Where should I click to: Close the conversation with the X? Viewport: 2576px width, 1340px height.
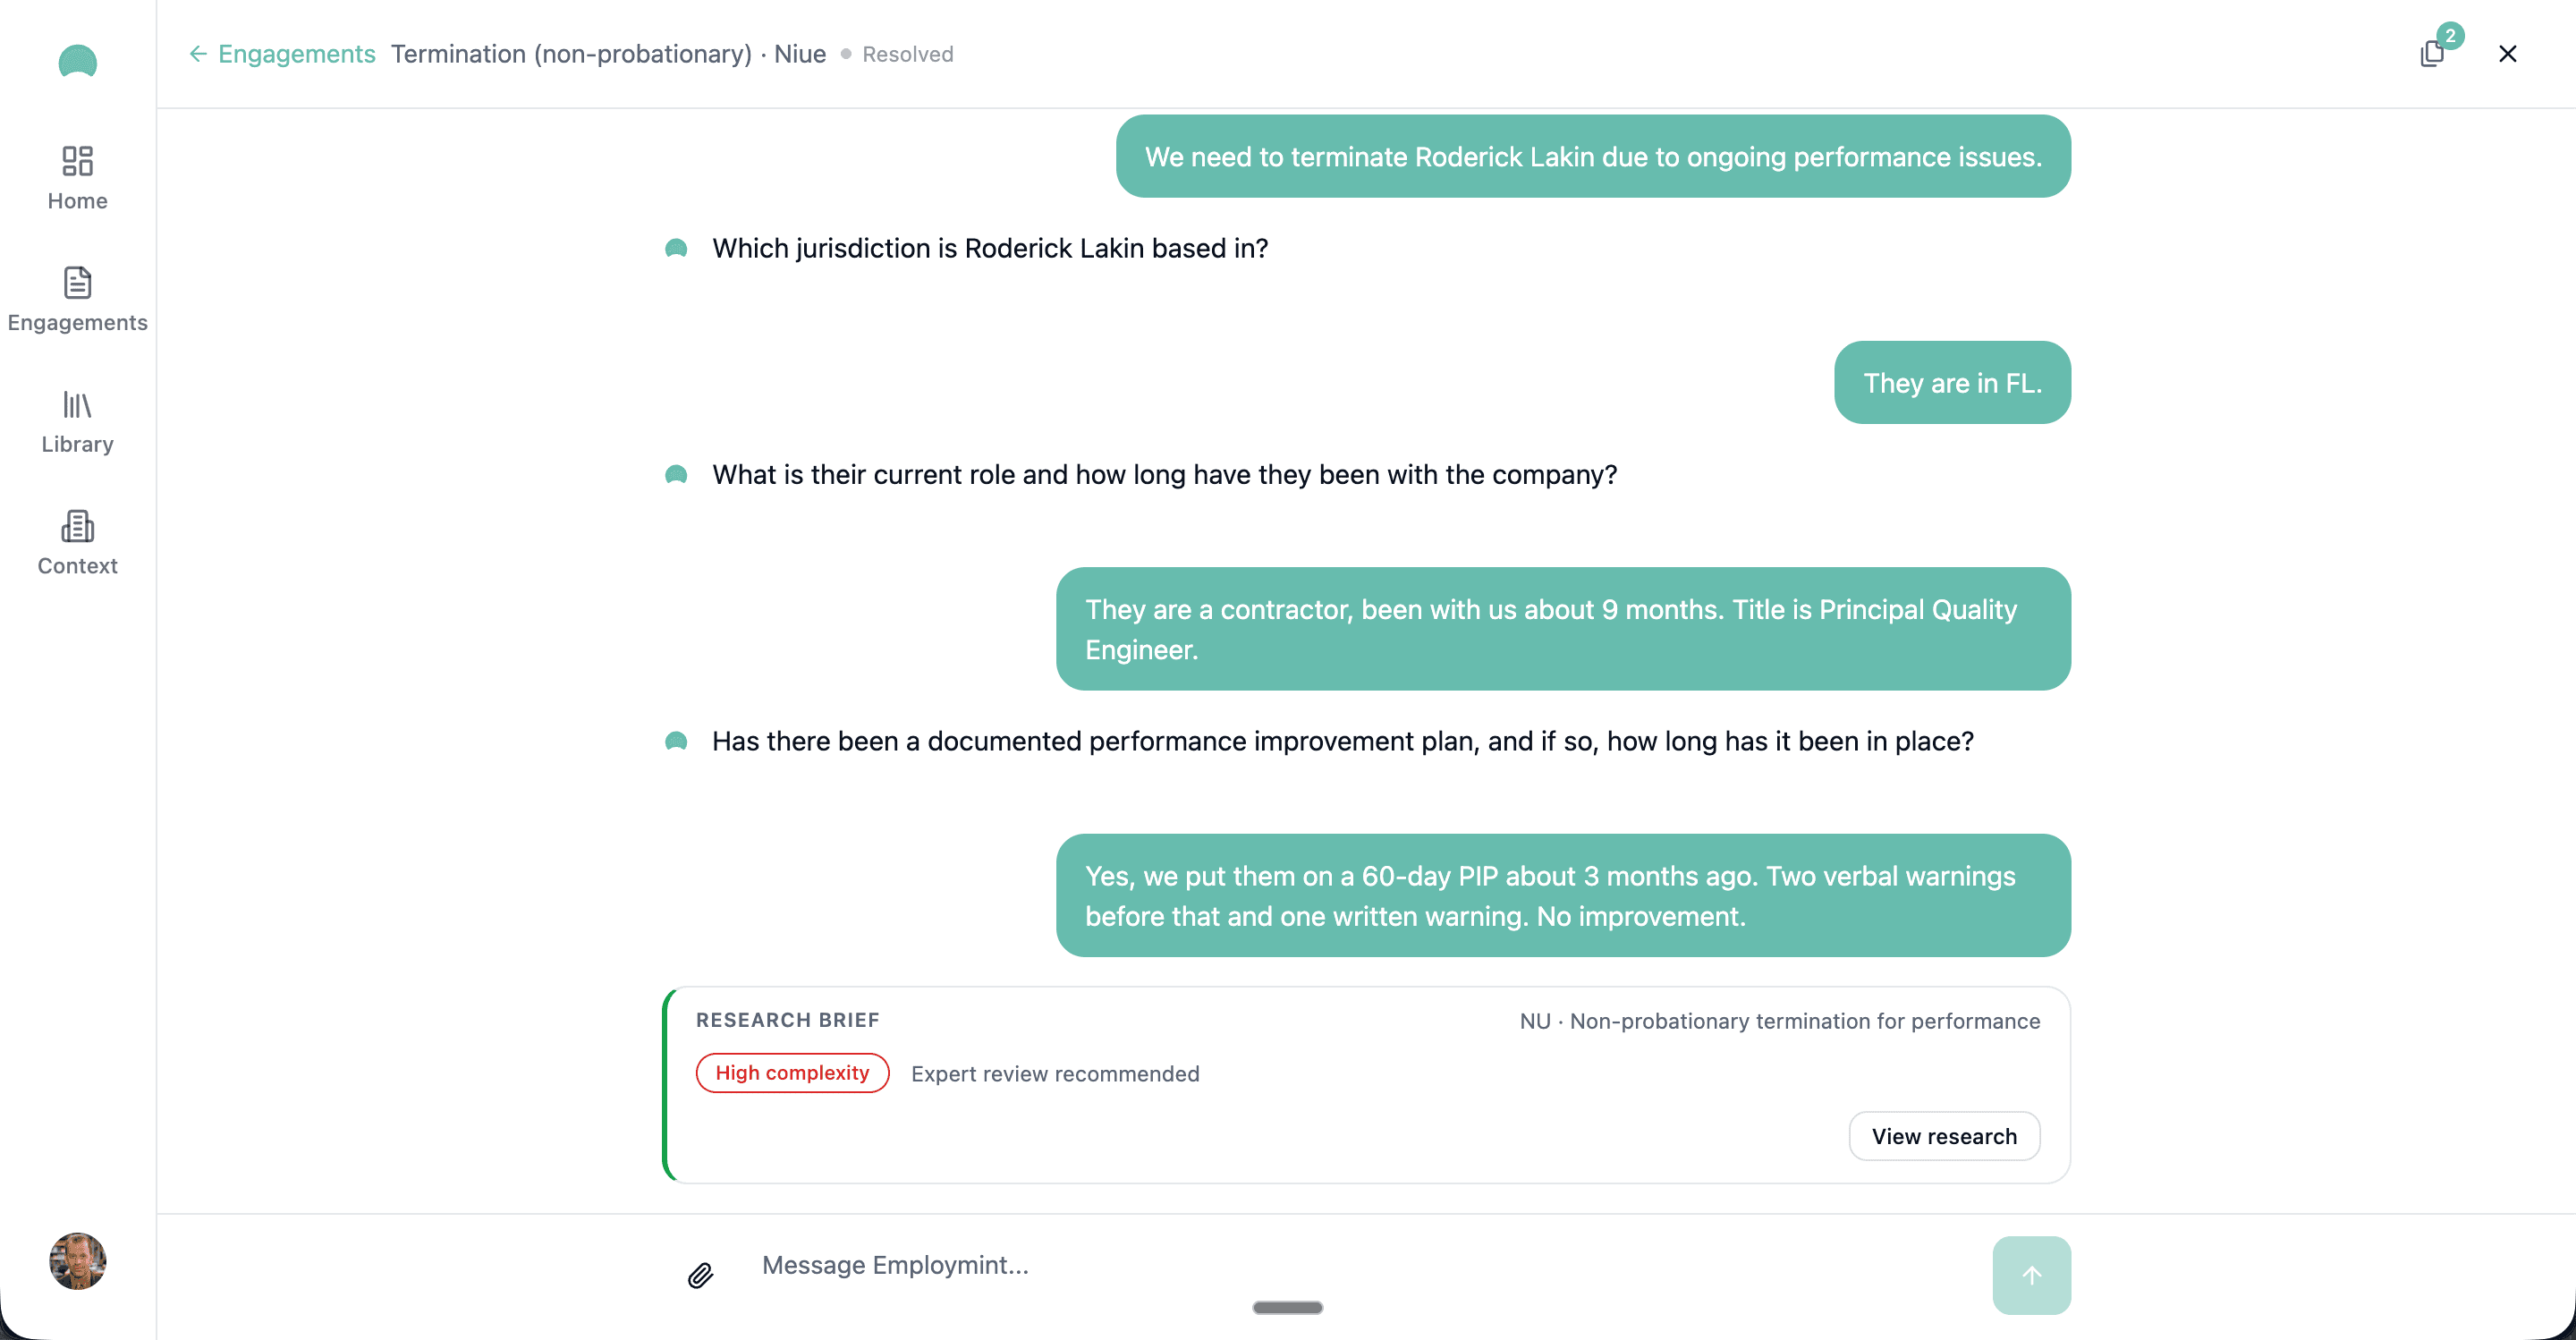[x=2508, y=53]
